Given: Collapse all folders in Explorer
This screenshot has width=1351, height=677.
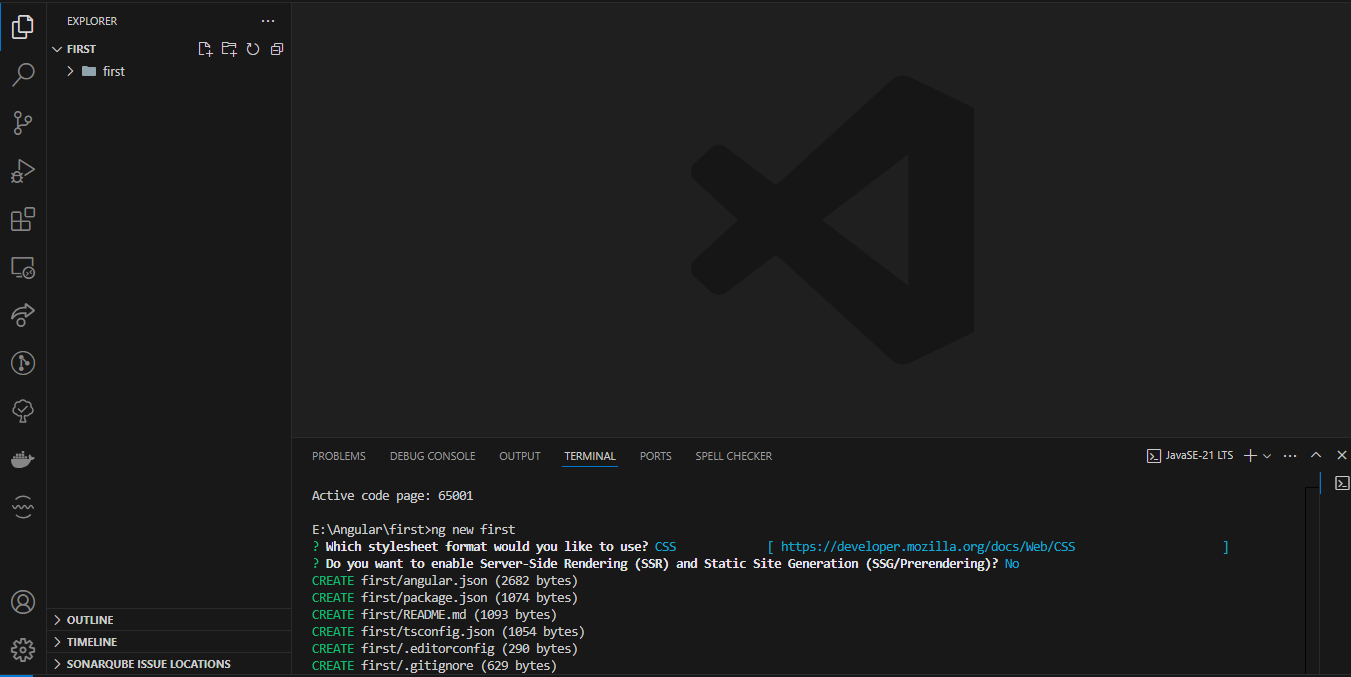Looking at the screenshot, I should [x=277, y=49].
